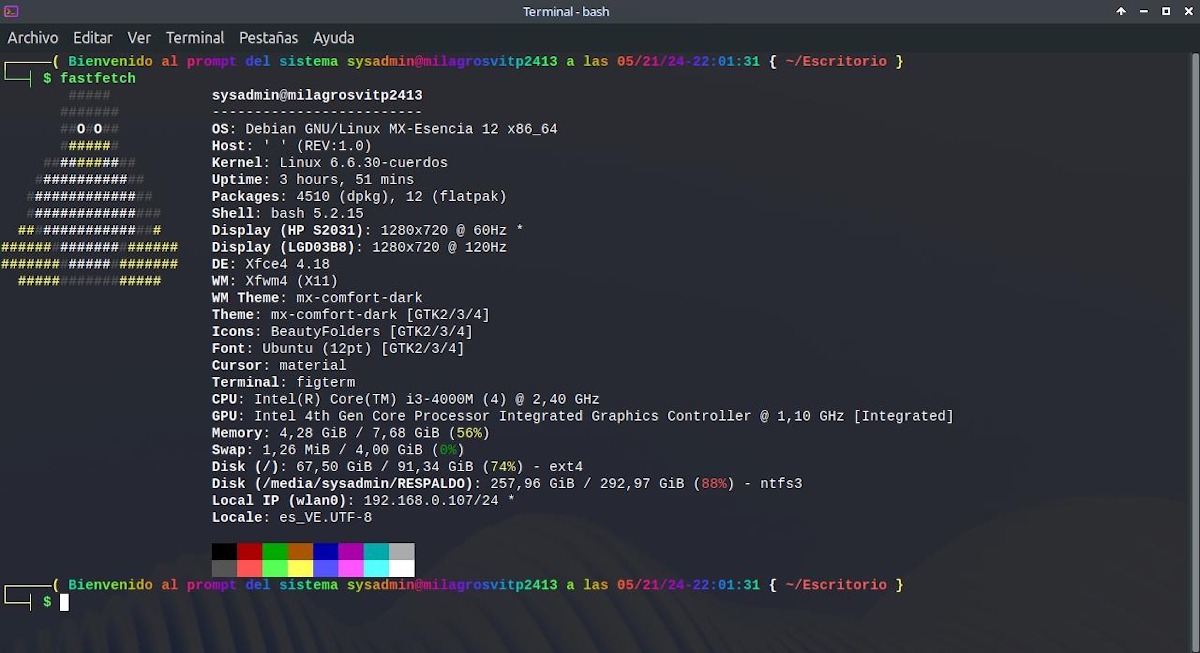Viewport: 1200px width, 653px height.
Task: Click the dark red color block
Action: (x=249, y=552)
